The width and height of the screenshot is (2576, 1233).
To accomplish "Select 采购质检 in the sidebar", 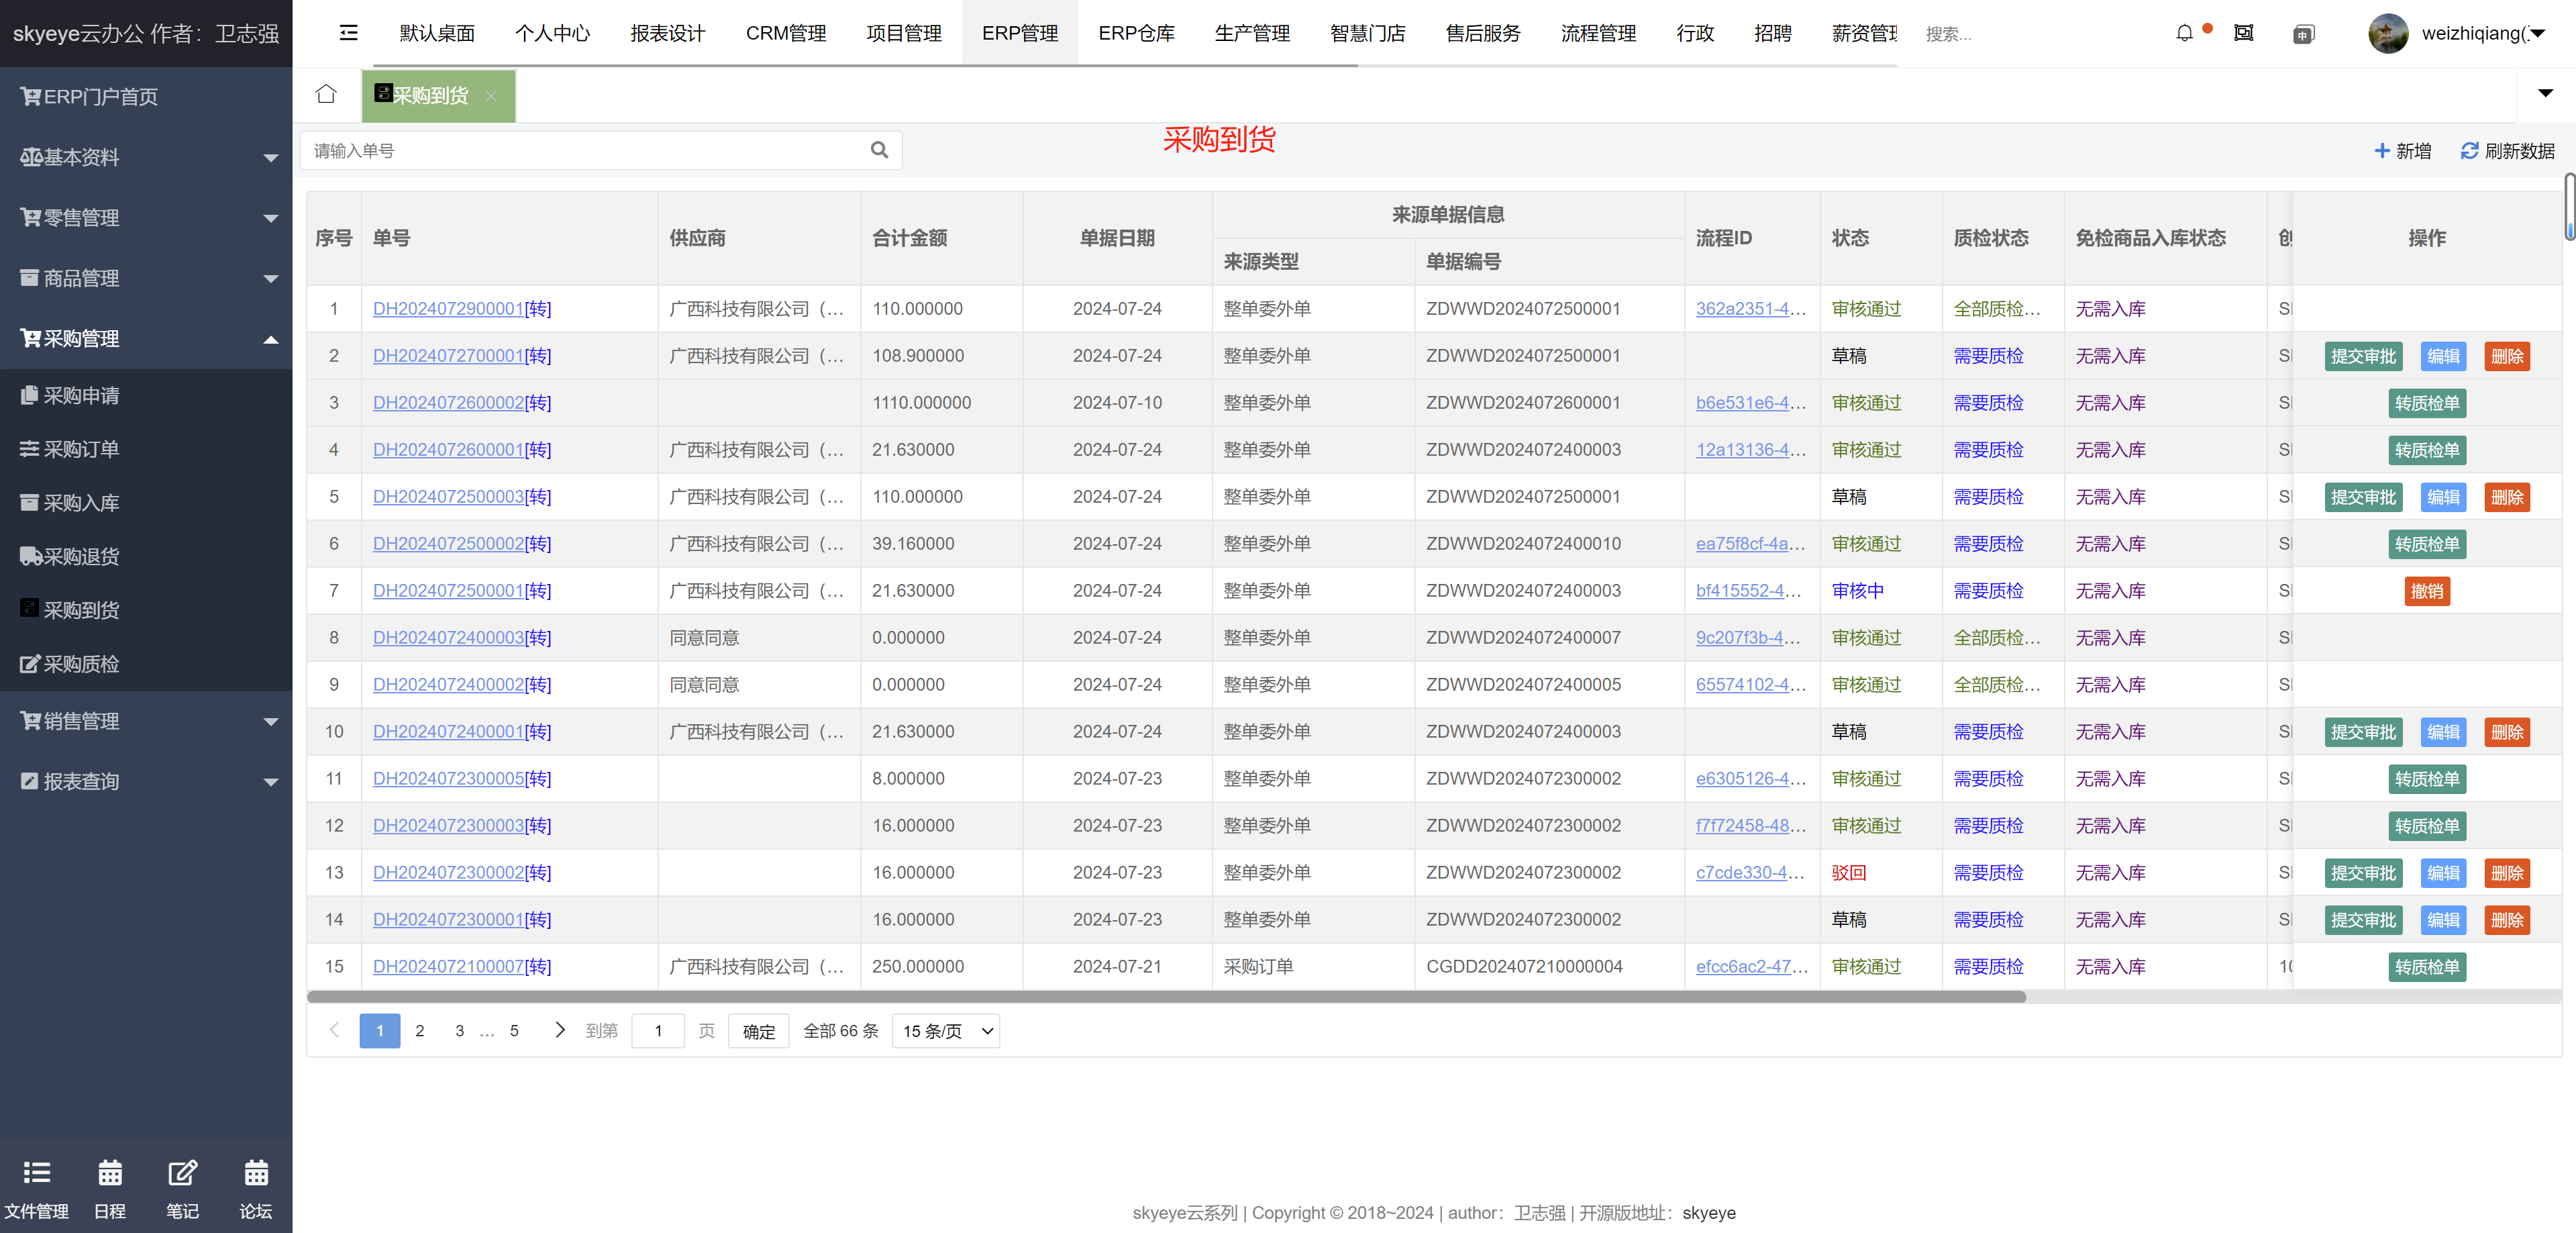I will pos(81,663).
